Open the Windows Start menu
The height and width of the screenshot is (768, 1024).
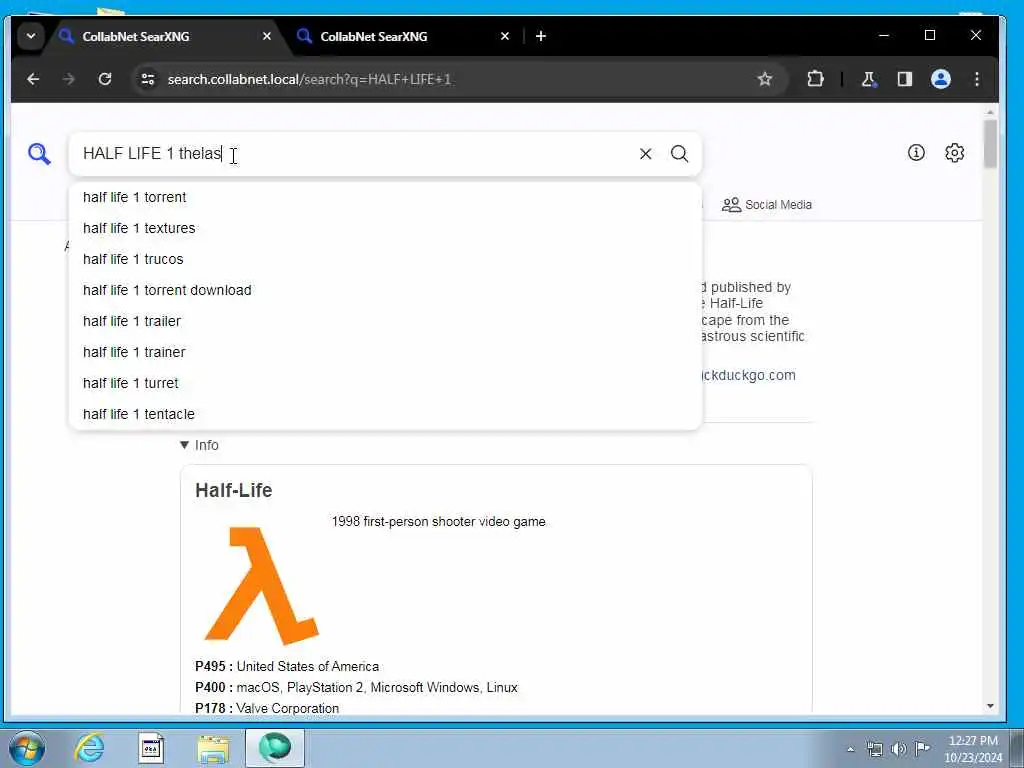27,748
